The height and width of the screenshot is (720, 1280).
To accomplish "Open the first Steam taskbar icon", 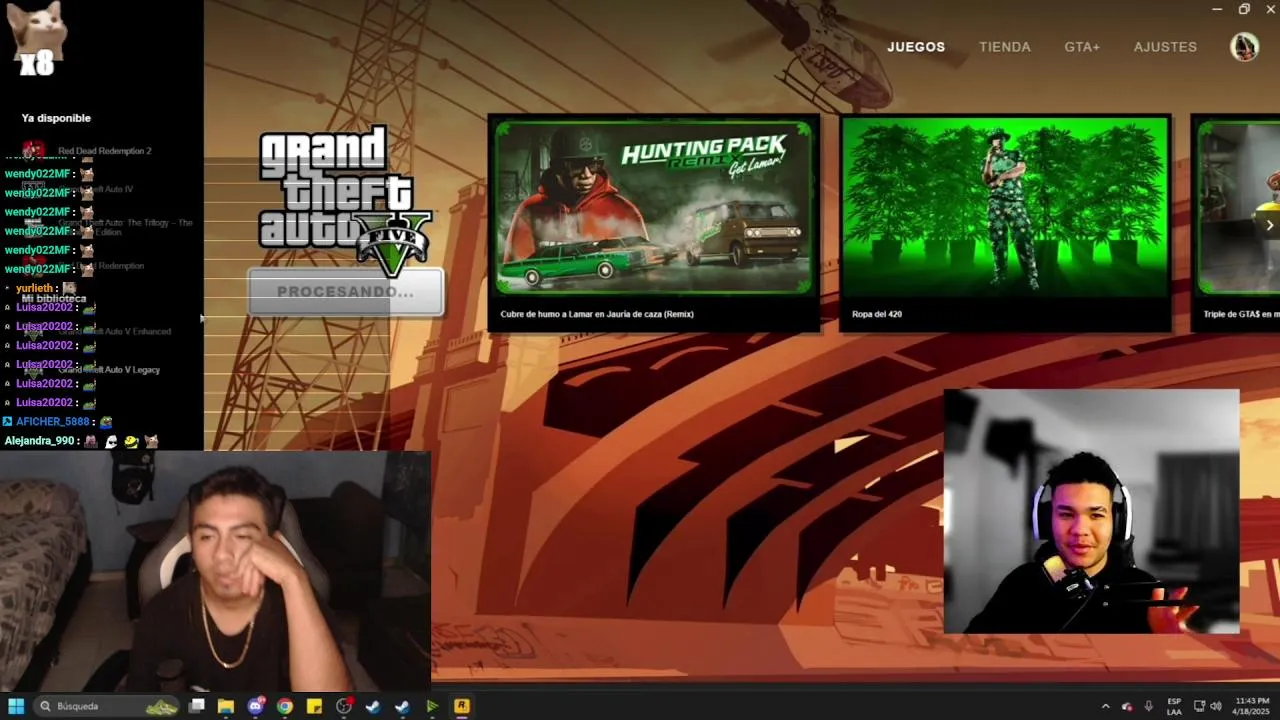I will point(373,706).
